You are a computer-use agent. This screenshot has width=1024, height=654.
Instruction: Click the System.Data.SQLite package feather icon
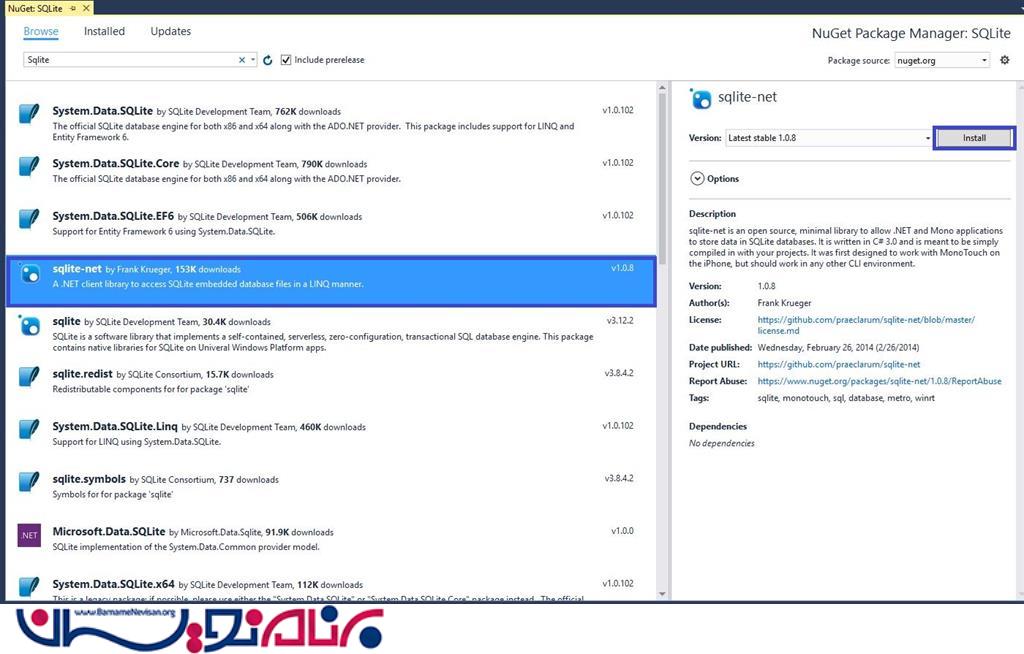tap(30, 113)
